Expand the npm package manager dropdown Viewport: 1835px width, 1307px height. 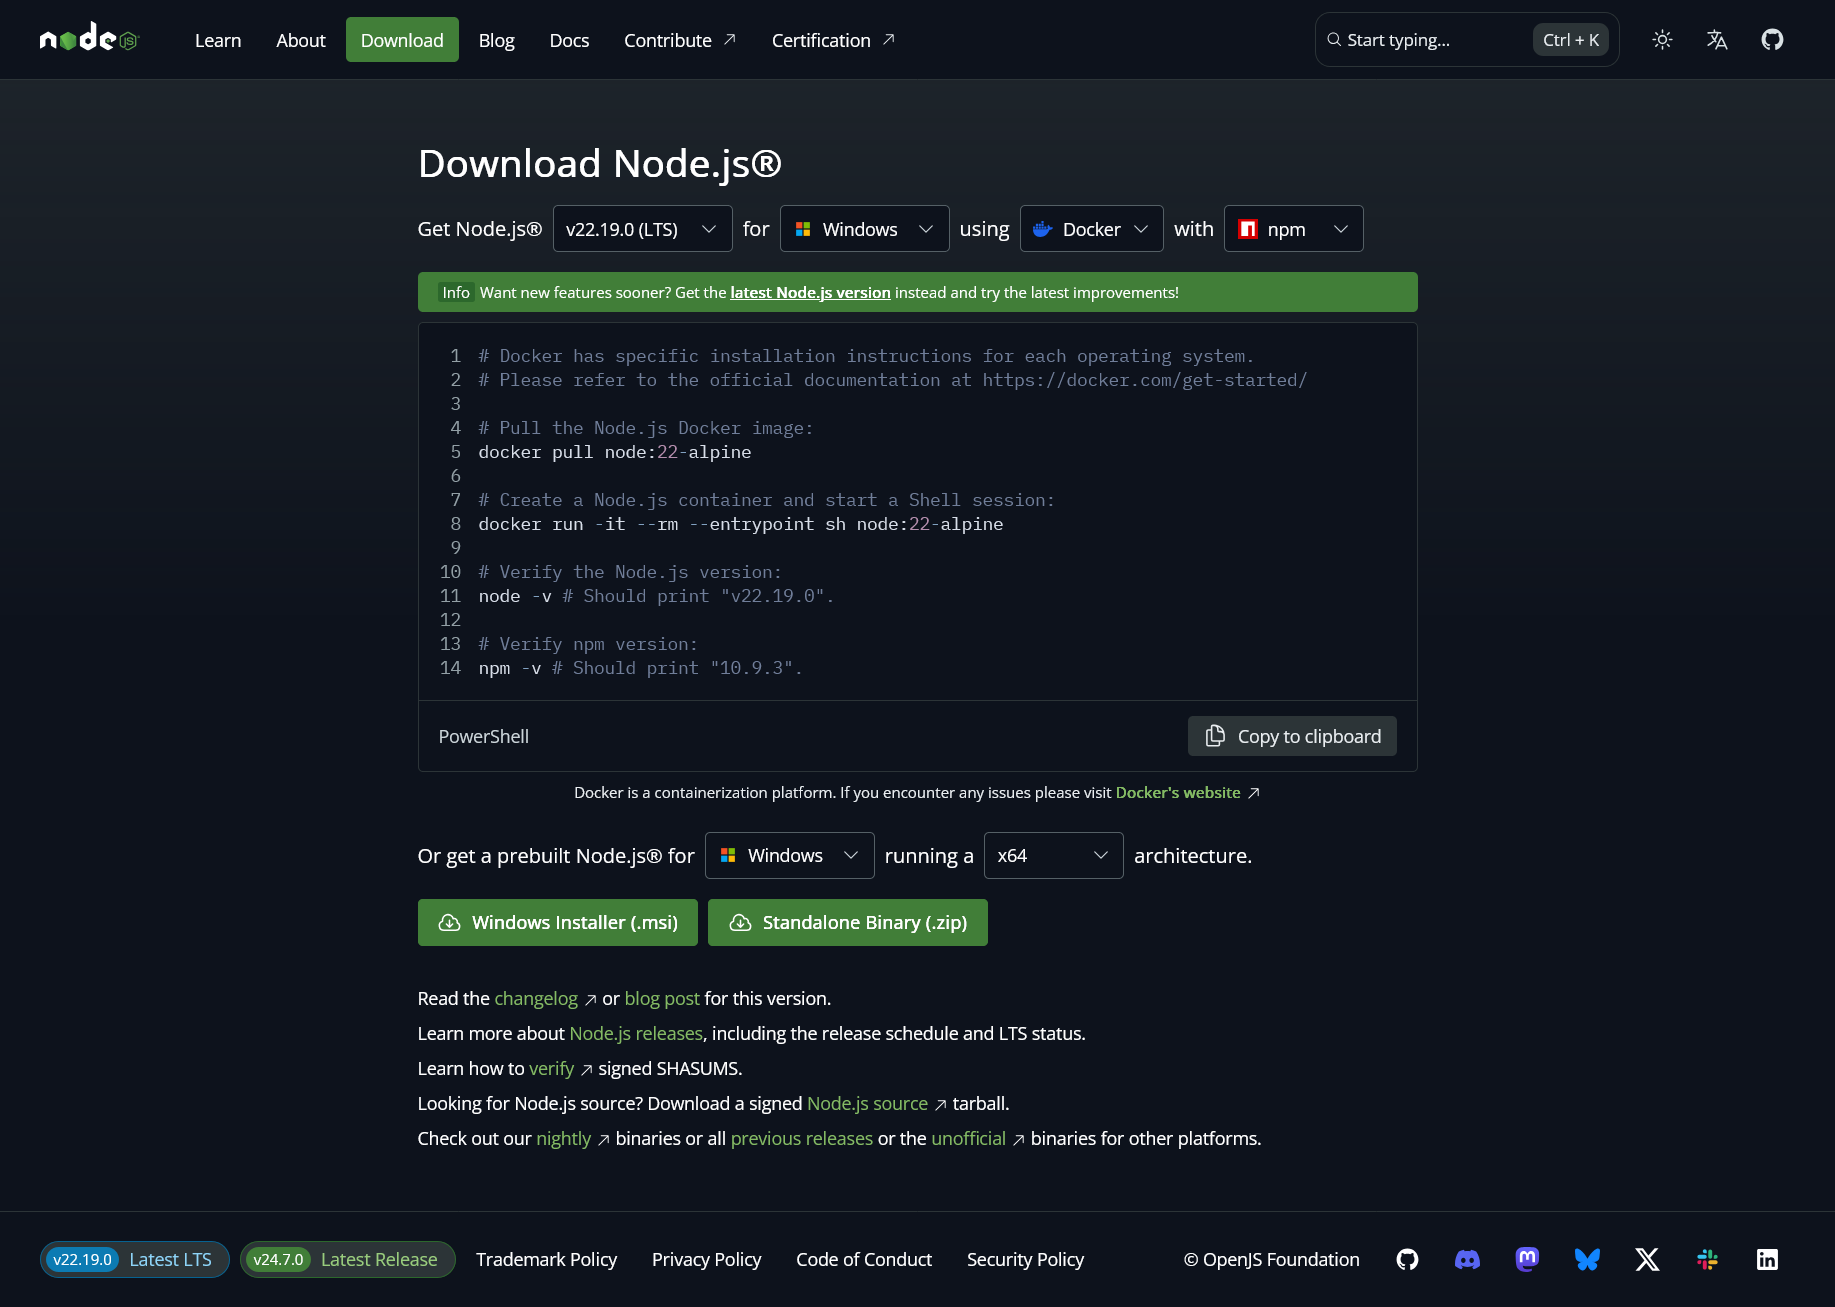tap(1293, 229)
